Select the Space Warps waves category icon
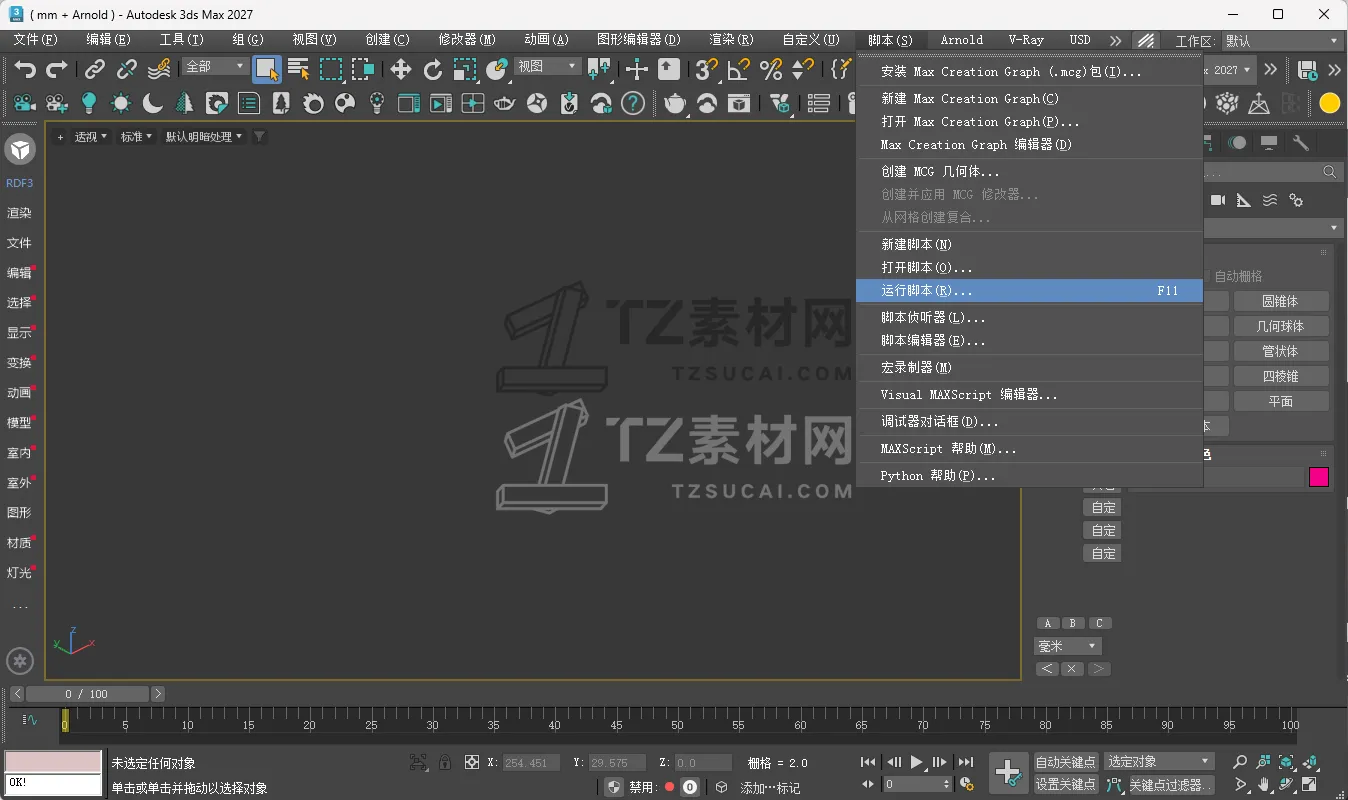The height and width of the screenshot is (800, 1348). pyautogui.click(x=1270, y=200)
